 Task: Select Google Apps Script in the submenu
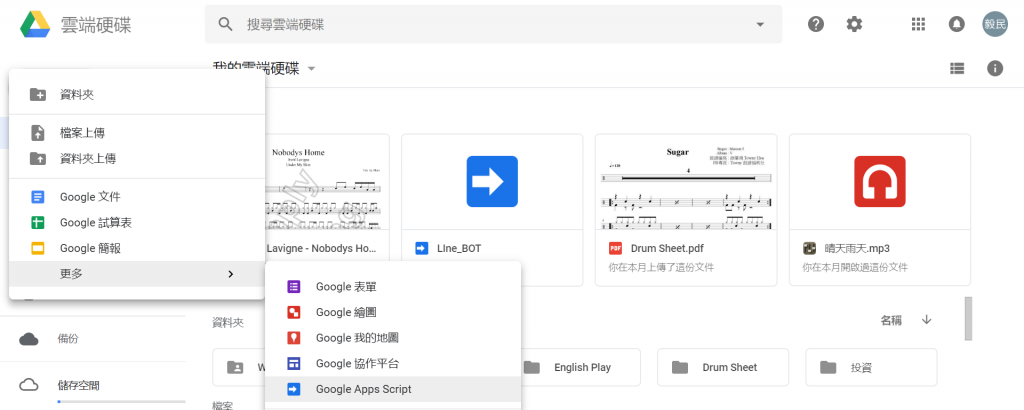[x=393, y=389]
